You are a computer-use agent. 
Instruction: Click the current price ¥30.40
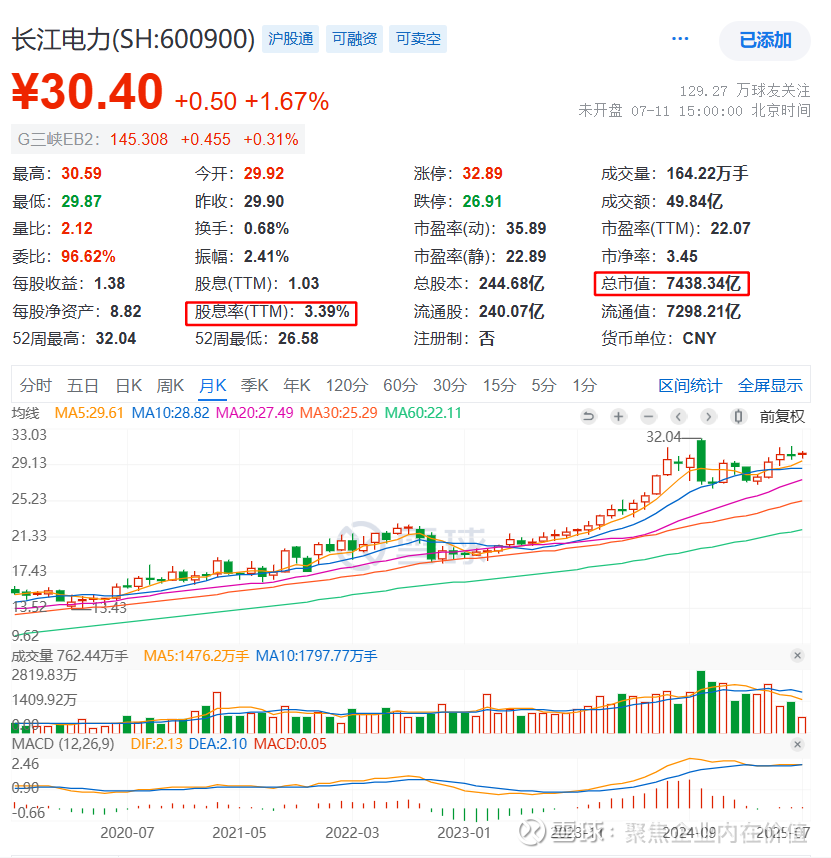(88, 92)
